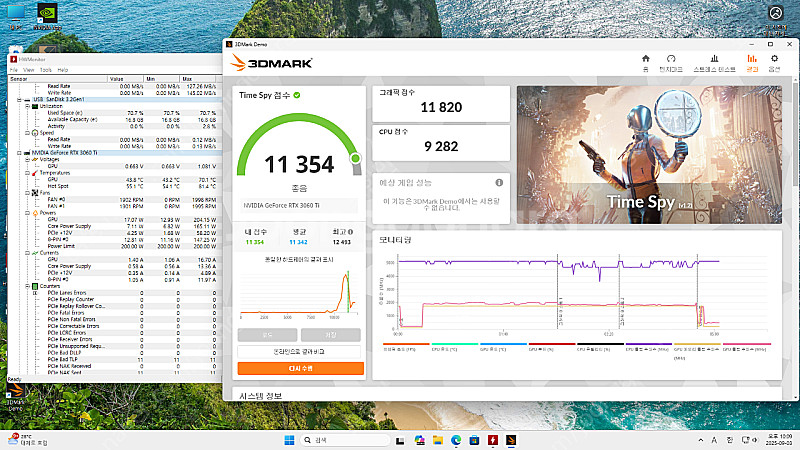Collapse the Voltages node in HWMonitor
The height and width of the screenshot is (450, 800).
[x=28, y=159]
